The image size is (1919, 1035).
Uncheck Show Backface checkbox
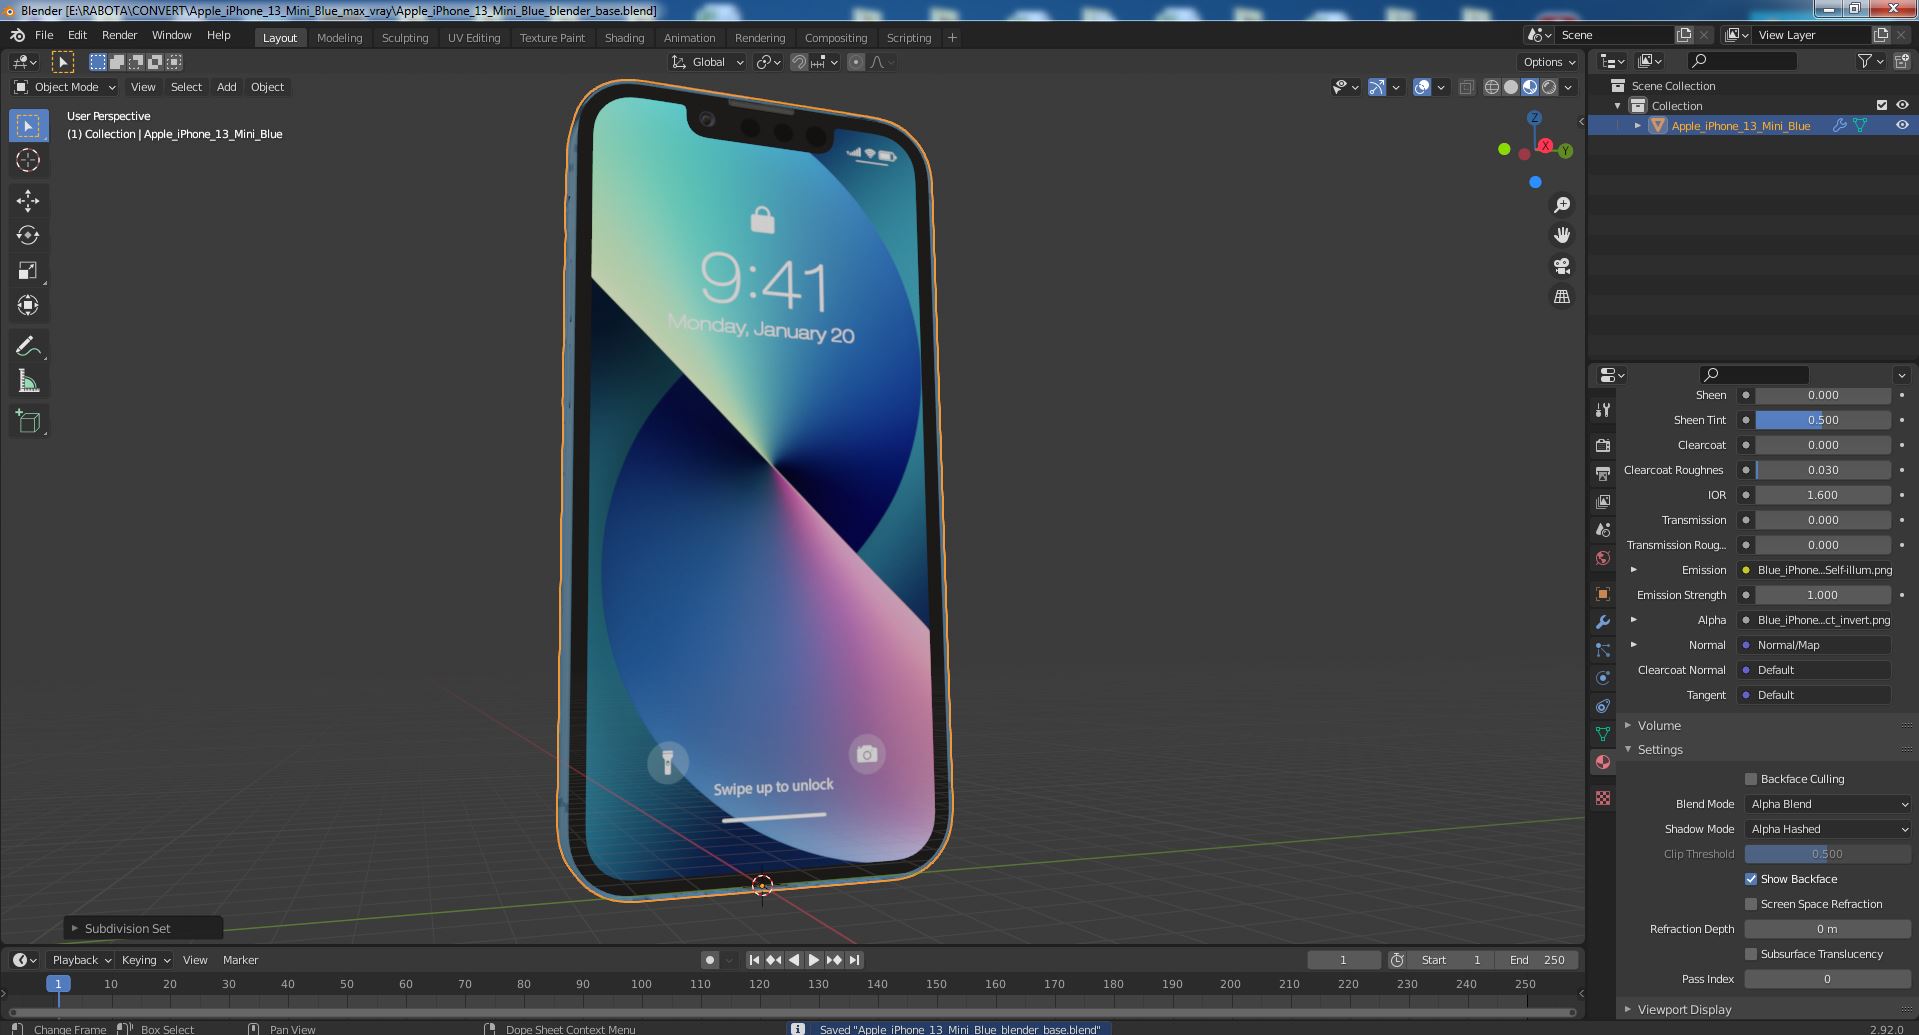(1751, 879)
